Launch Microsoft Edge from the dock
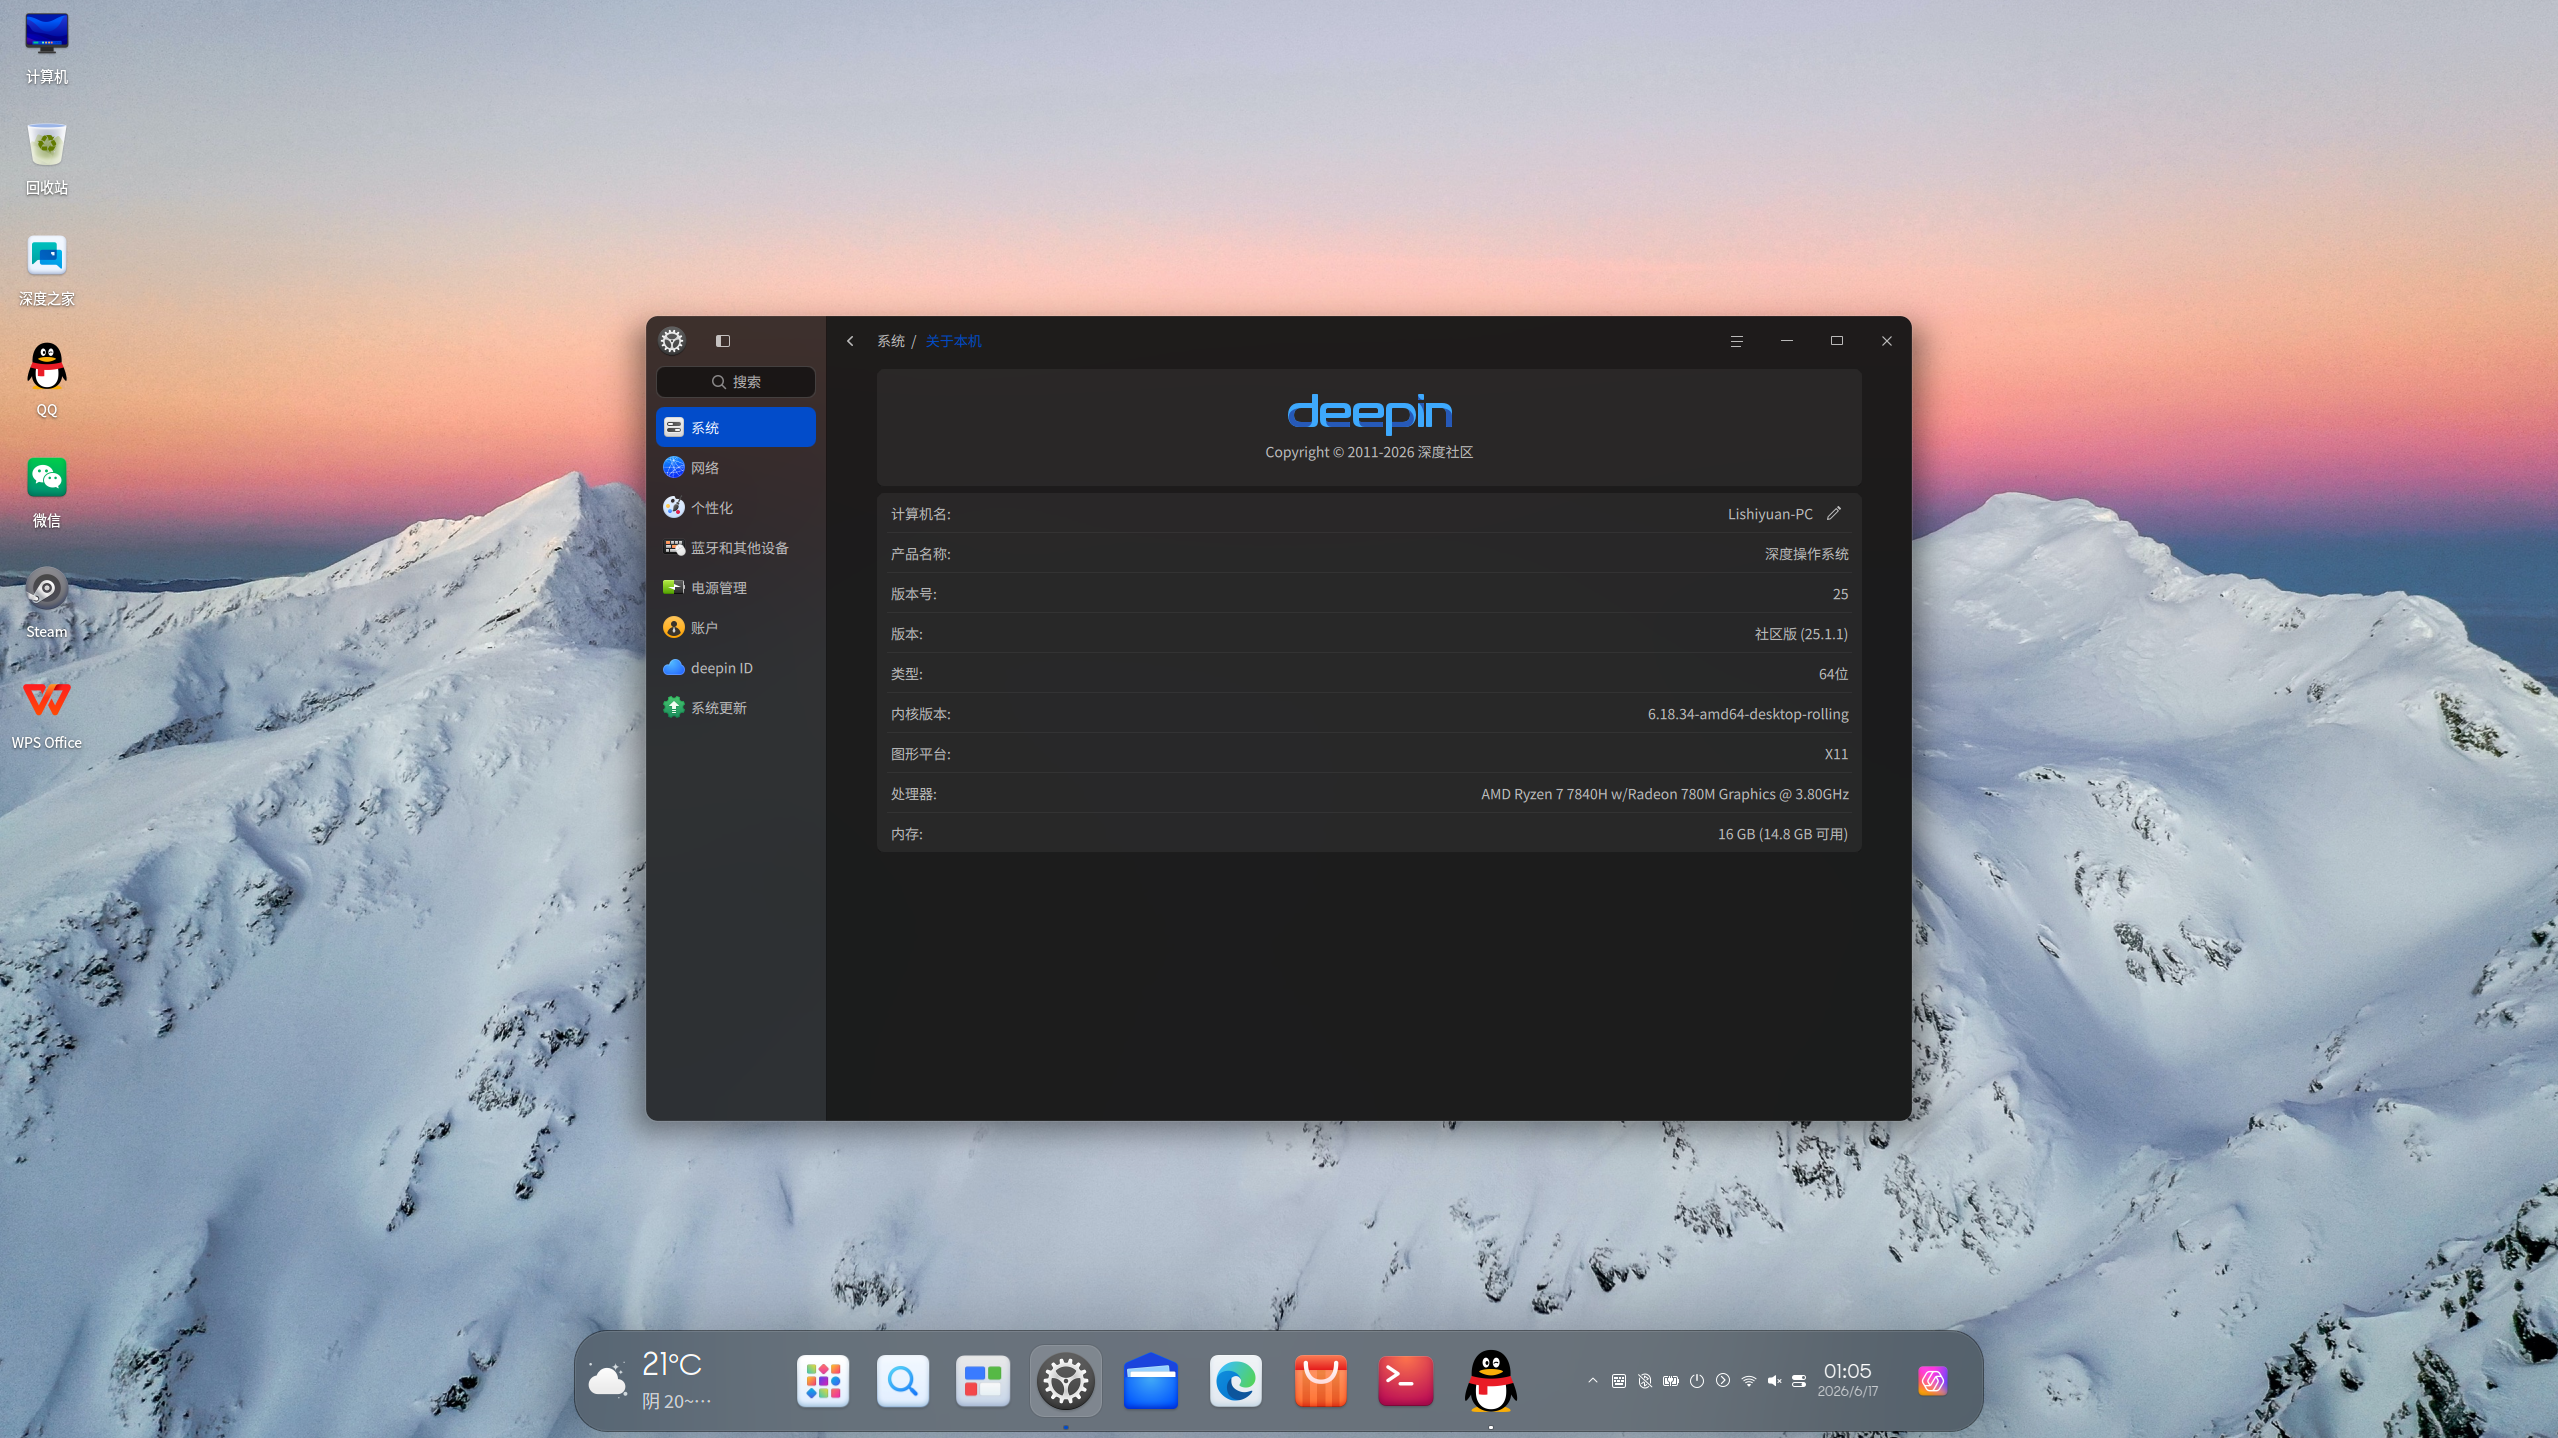The height and width of the screenshot is (1438, 2558). (1236, 1381)
